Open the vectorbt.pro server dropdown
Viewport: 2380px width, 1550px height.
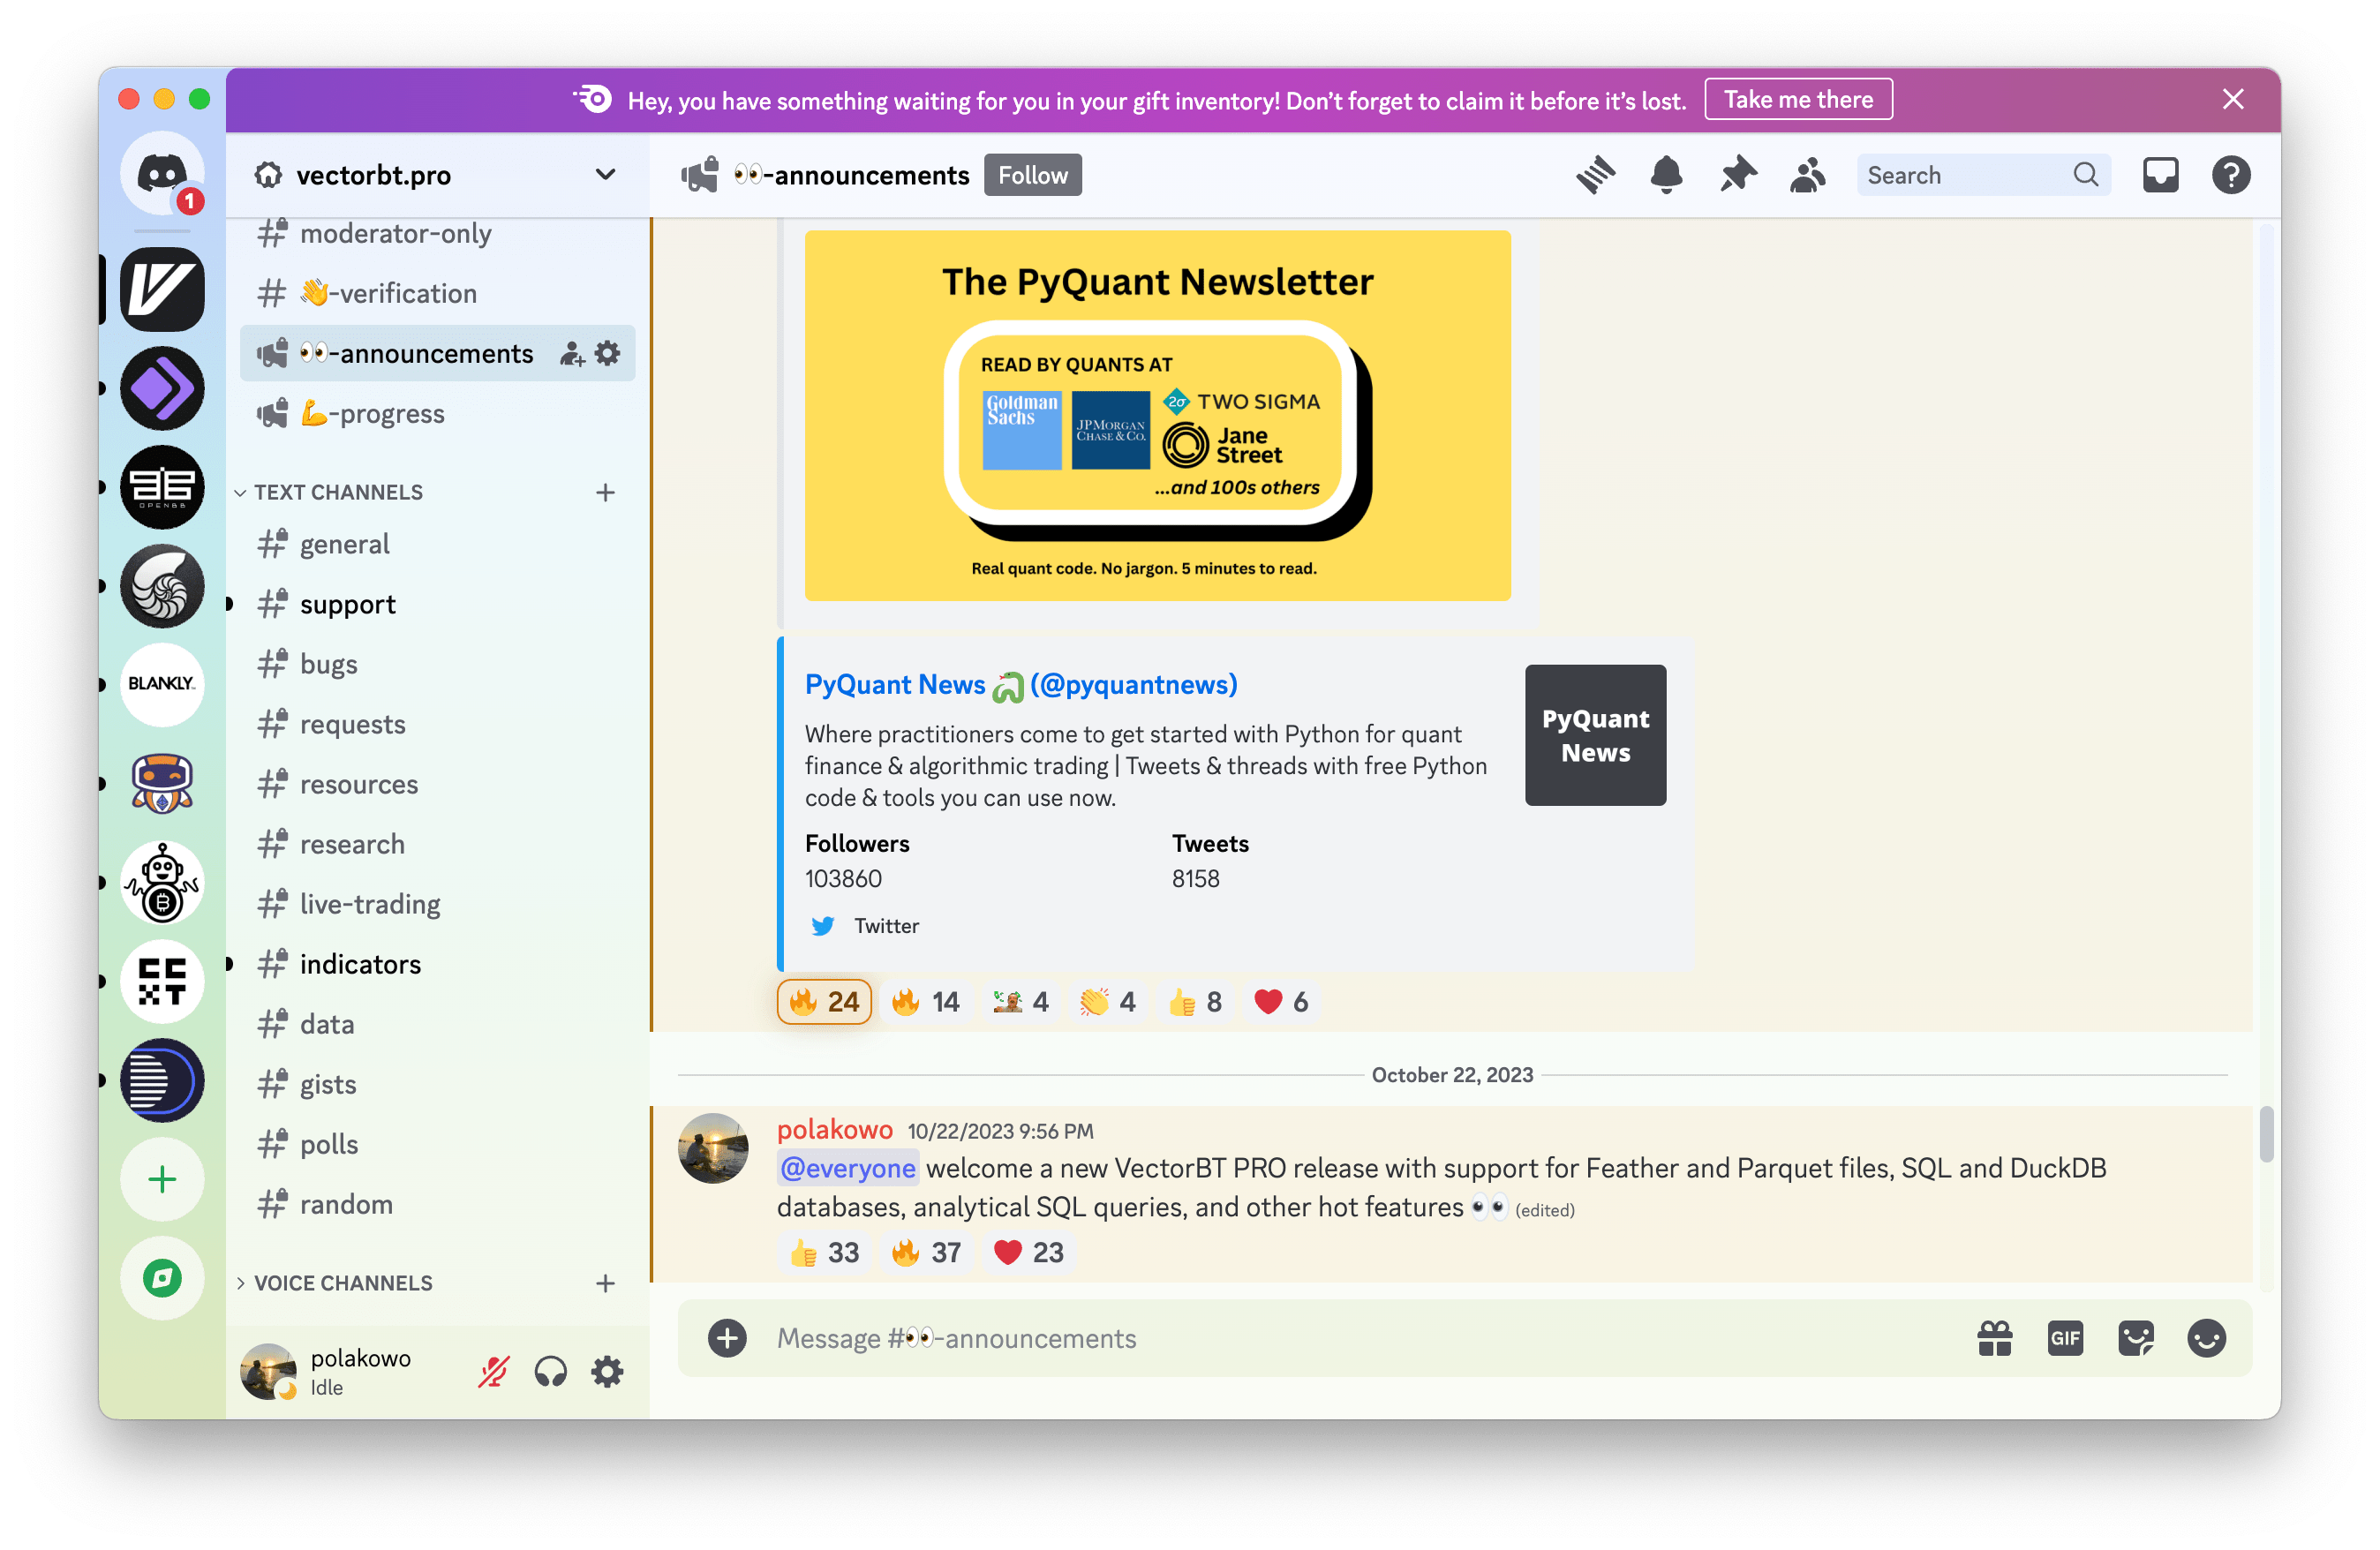point(604,175)
